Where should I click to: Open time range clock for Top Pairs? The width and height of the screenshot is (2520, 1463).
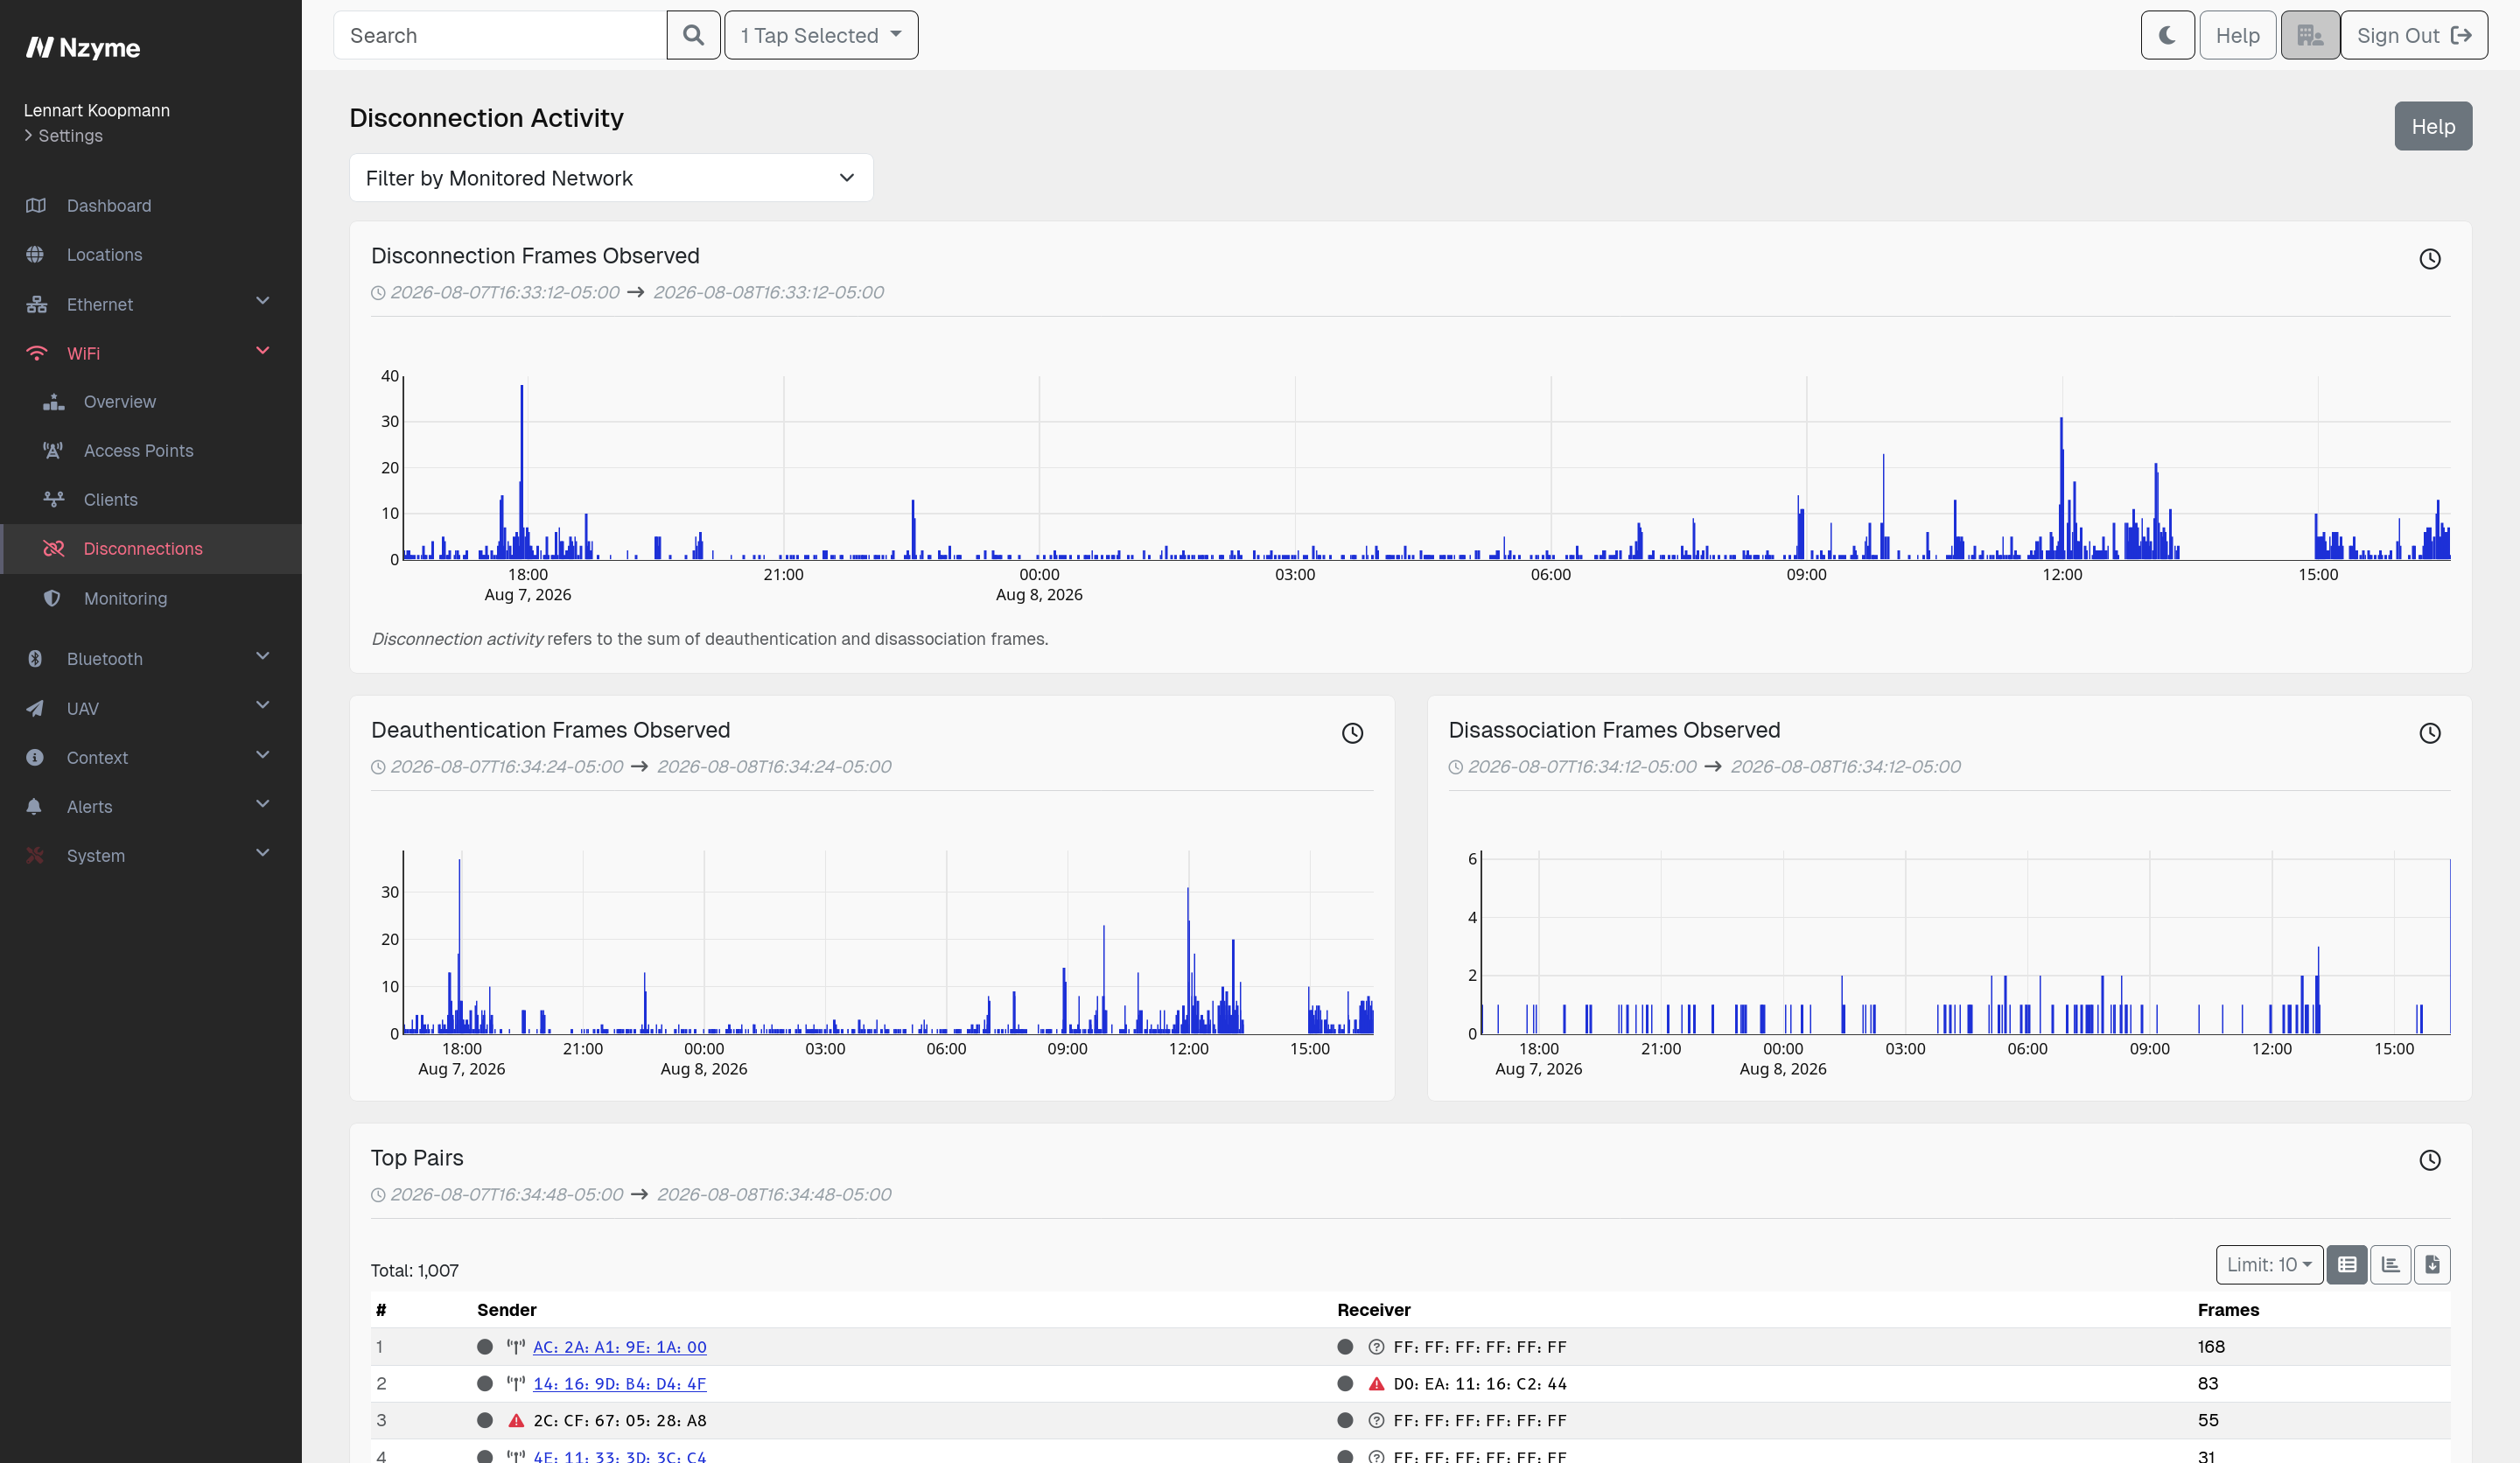[2429, 1160]
